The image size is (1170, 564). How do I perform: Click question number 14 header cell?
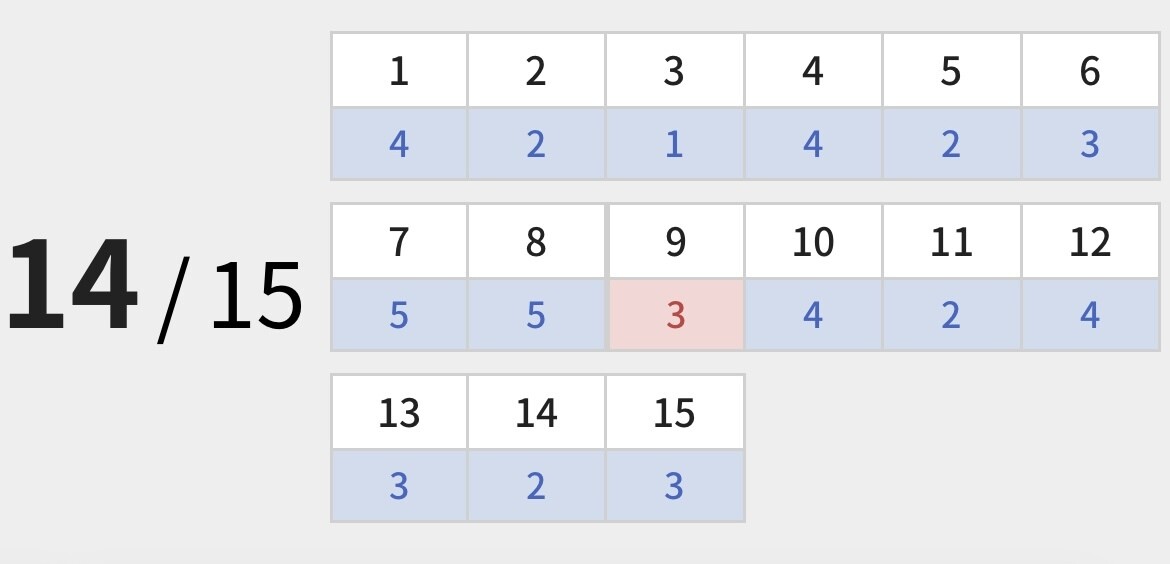536,412
